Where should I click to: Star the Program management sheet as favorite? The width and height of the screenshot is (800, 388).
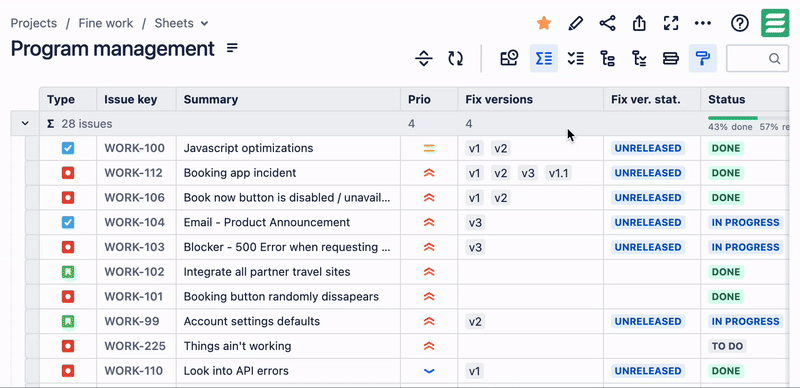coord(544,23)
